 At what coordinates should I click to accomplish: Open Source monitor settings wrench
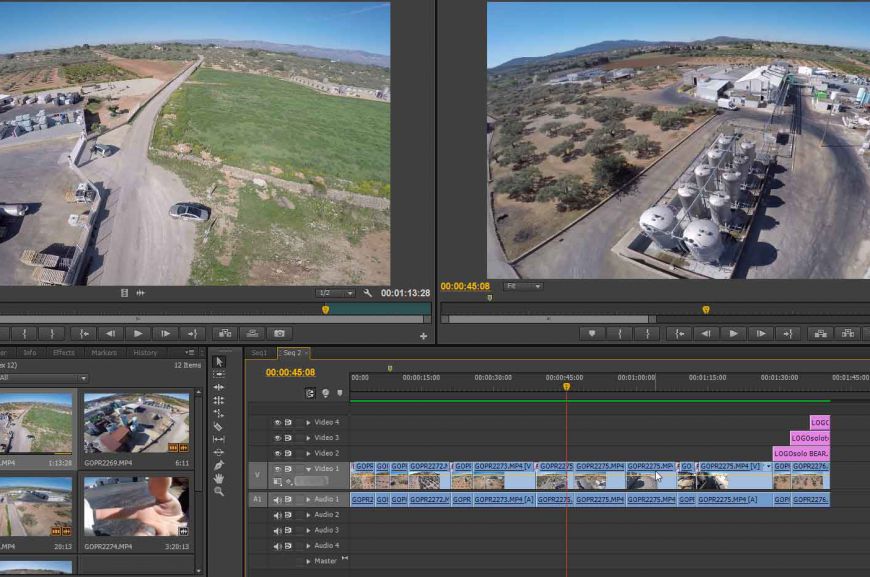click(x=368, y=293)
